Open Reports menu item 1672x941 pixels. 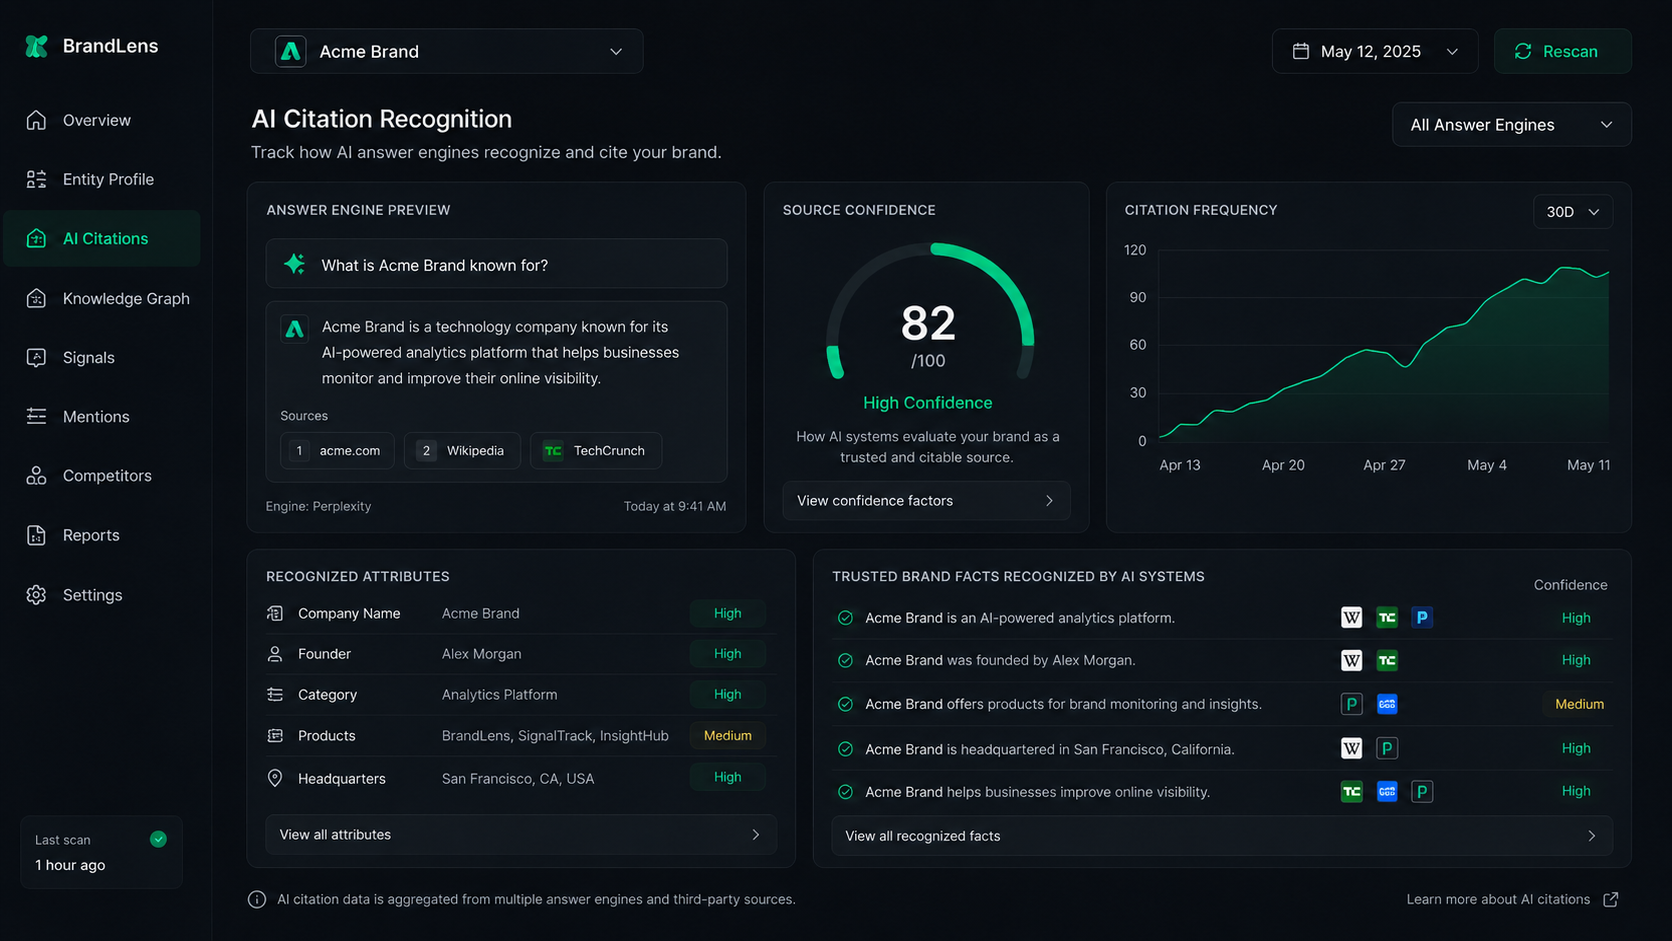102,535
